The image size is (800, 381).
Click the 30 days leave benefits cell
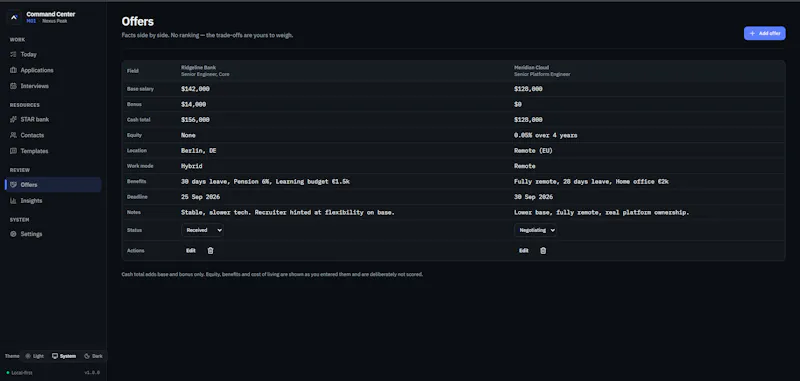(265, 181)
